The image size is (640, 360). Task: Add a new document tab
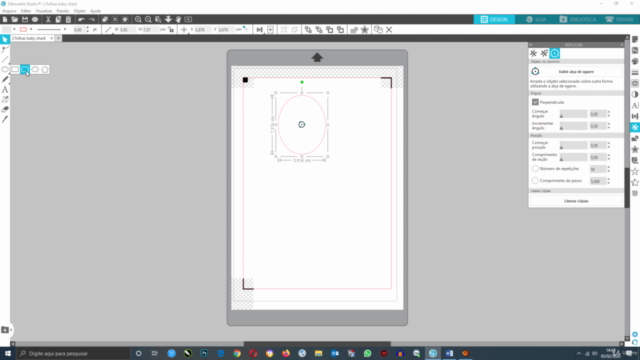(x=58, y=38)
